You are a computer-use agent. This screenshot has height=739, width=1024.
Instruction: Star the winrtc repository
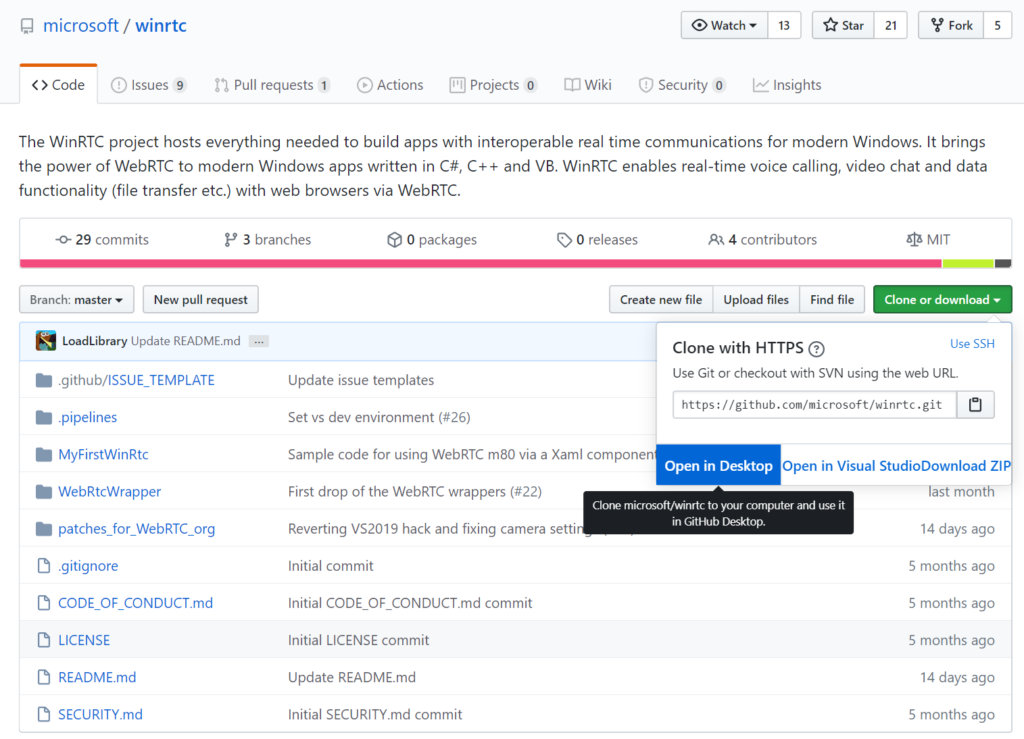(843, 25)
